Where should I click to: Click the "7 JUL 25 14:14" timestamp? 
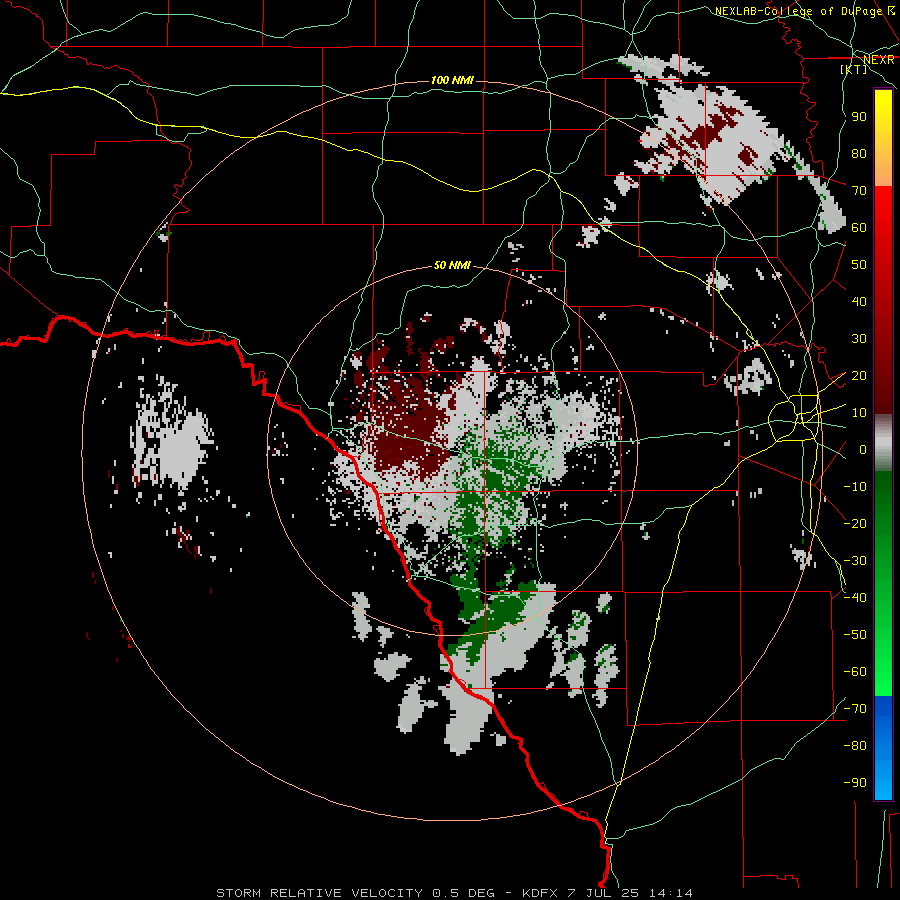630,893
